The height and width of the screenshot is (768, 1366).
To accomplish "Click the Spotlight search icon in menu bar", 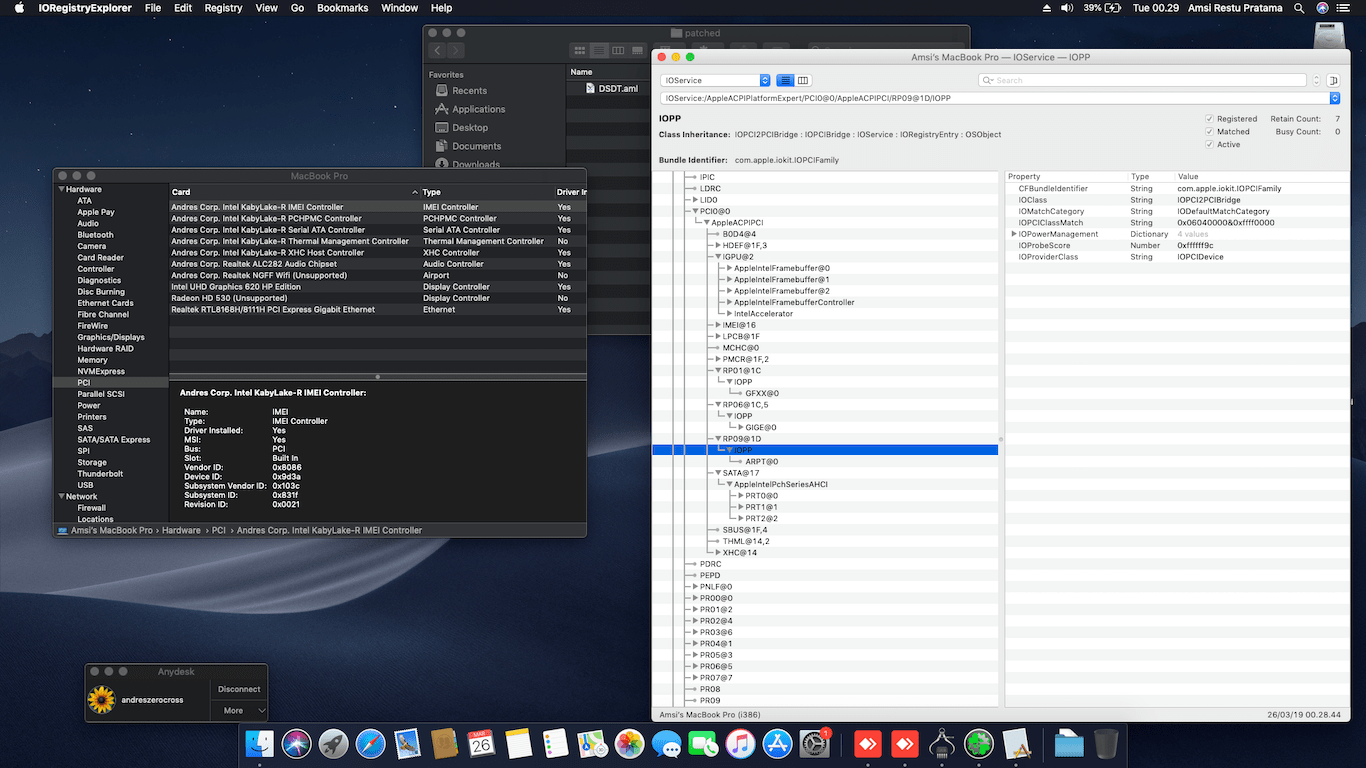I will click(1299, 8).
